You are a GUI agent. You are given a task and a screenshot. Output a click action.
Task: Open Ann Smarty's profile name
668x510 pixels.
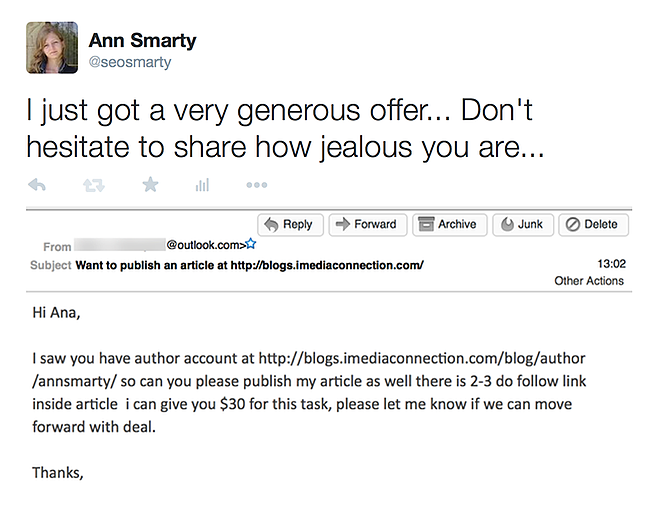(142, 41)
